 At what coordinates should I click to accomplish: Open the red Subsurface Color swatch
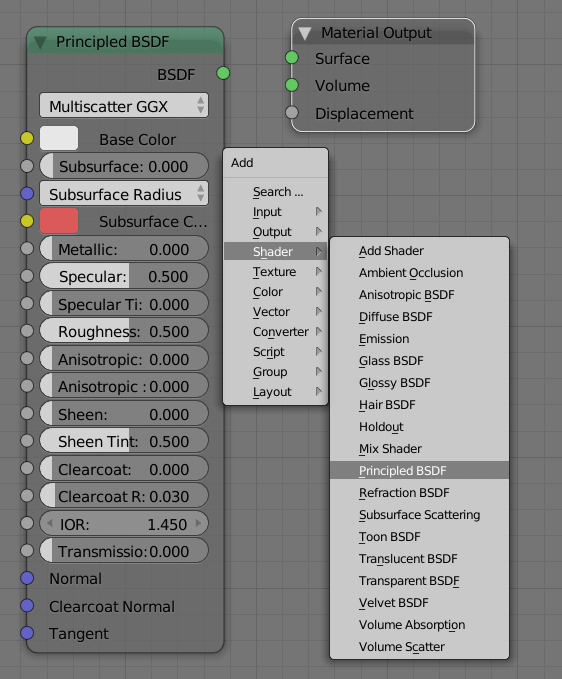pyautogui.click(x=59, y=221)
